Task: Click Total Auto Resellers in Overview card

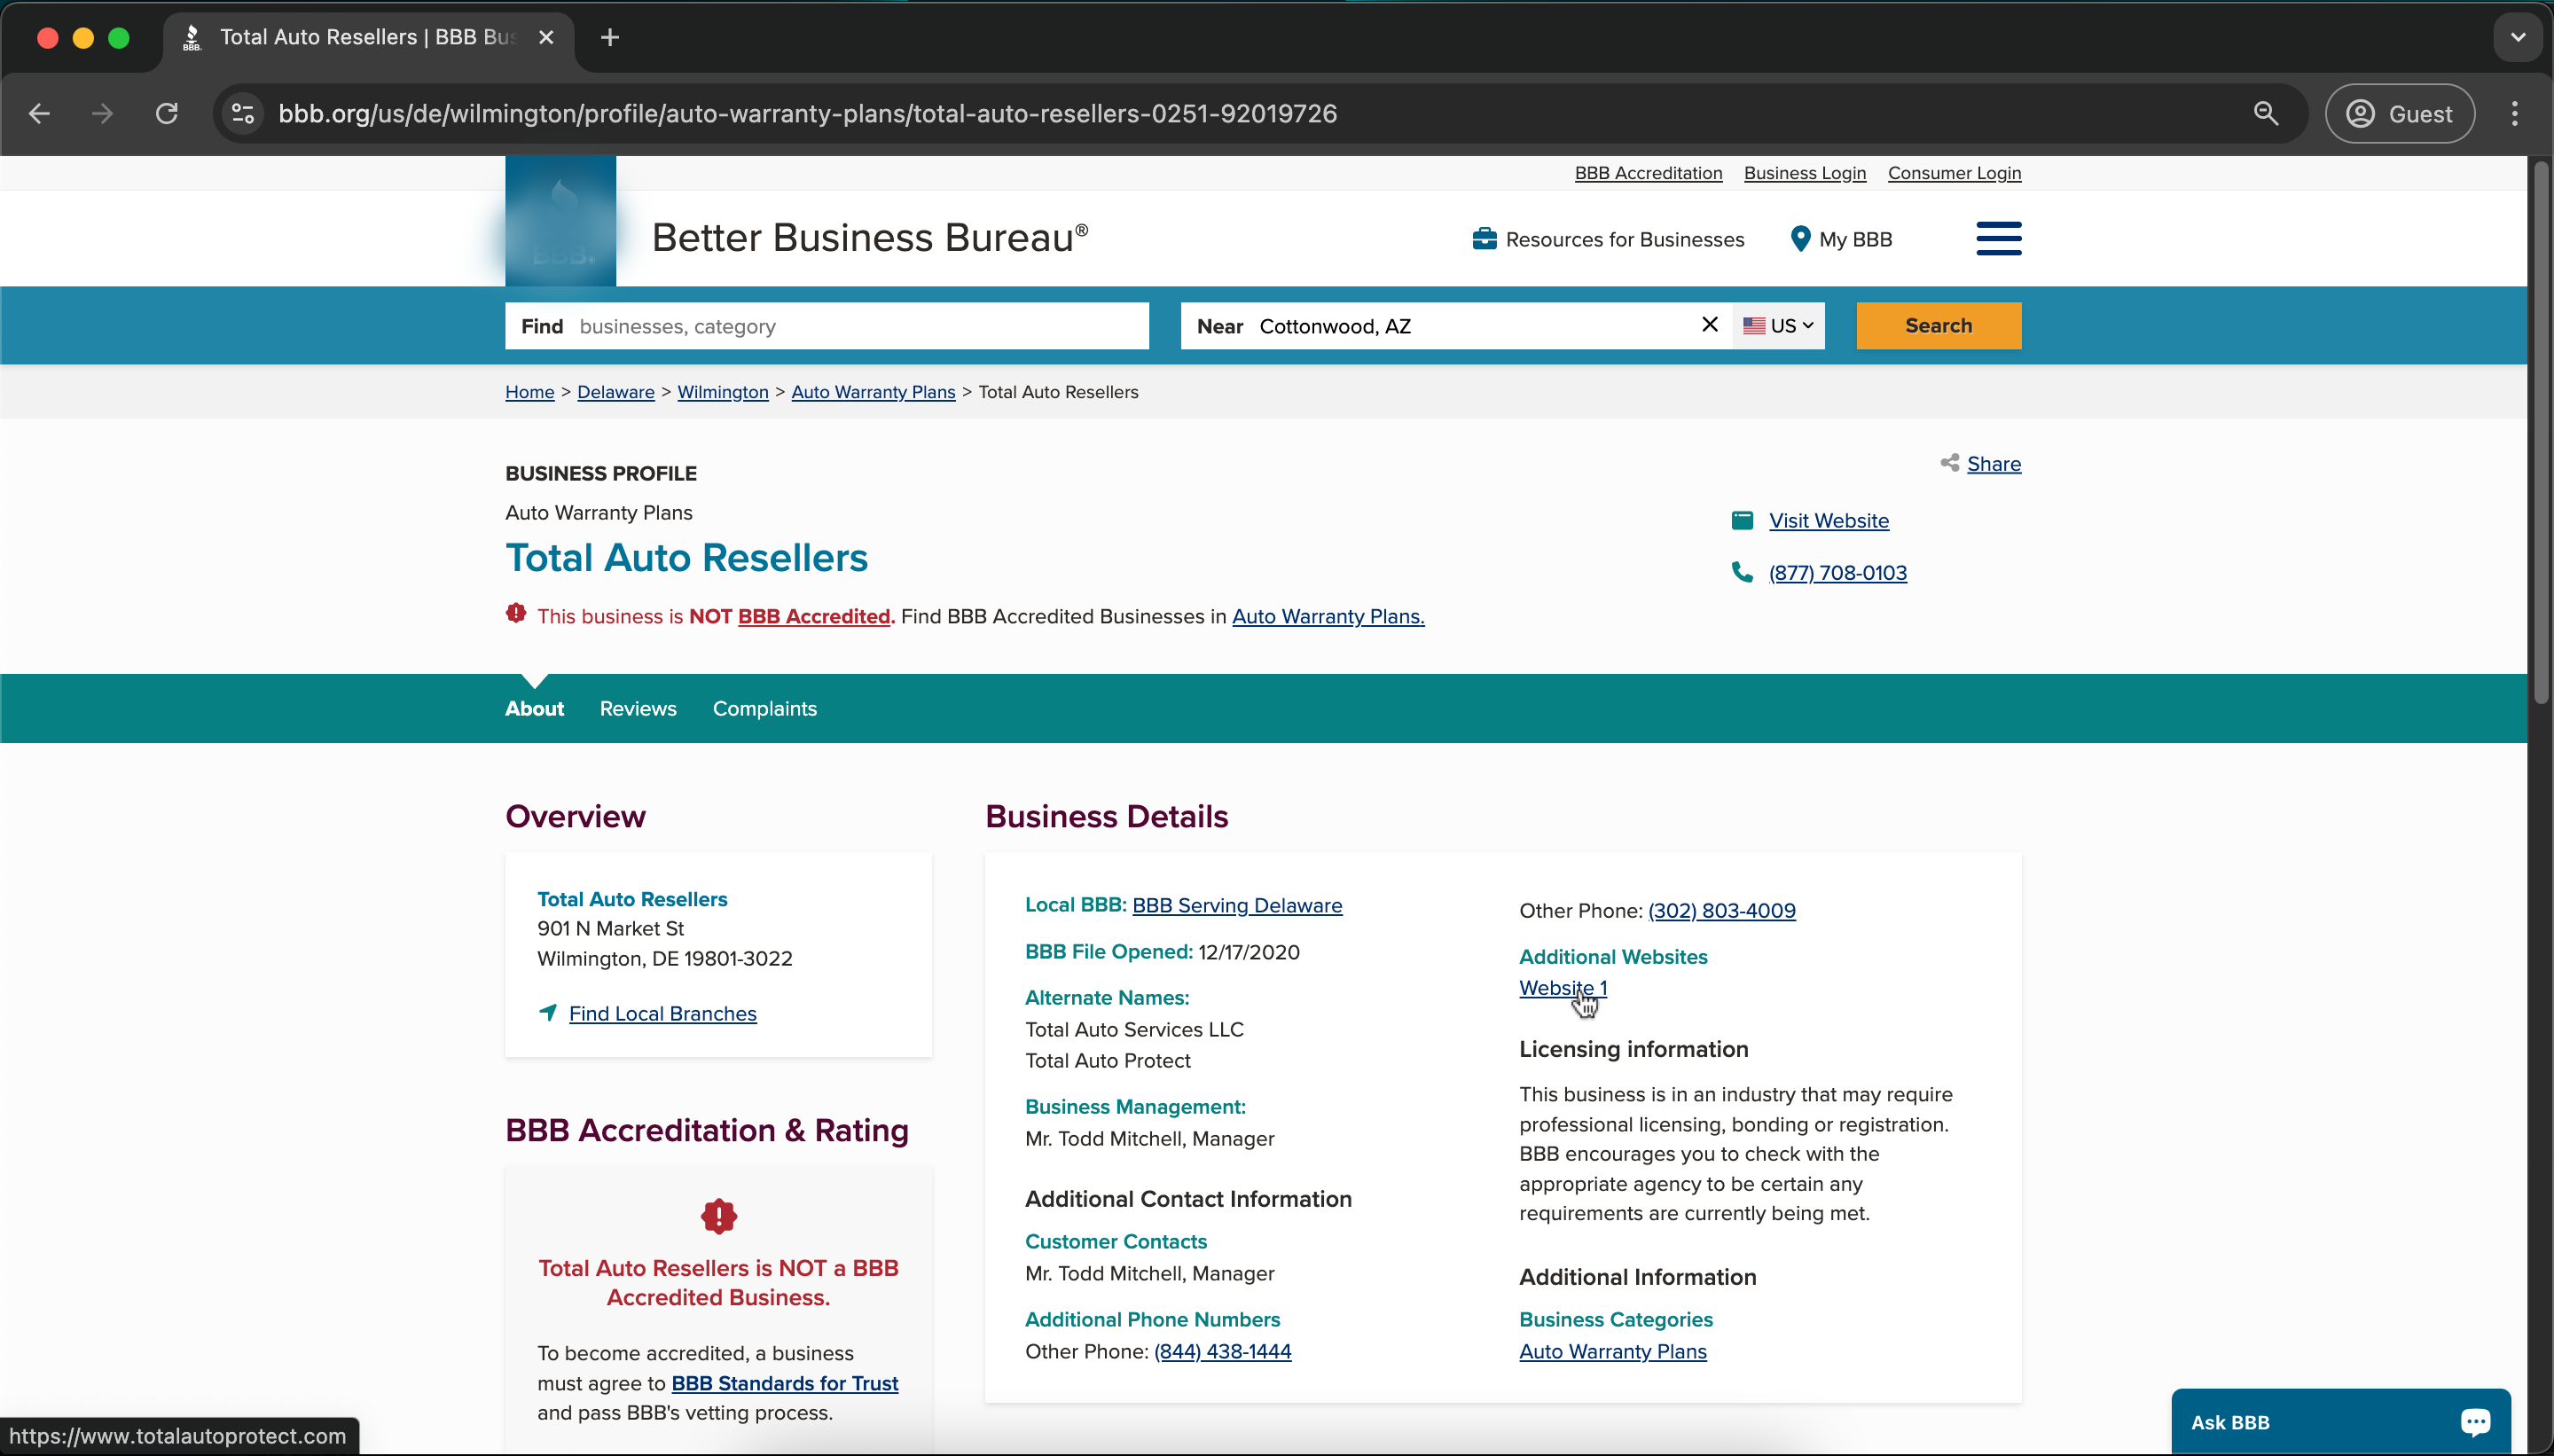Action: point(632,900)
